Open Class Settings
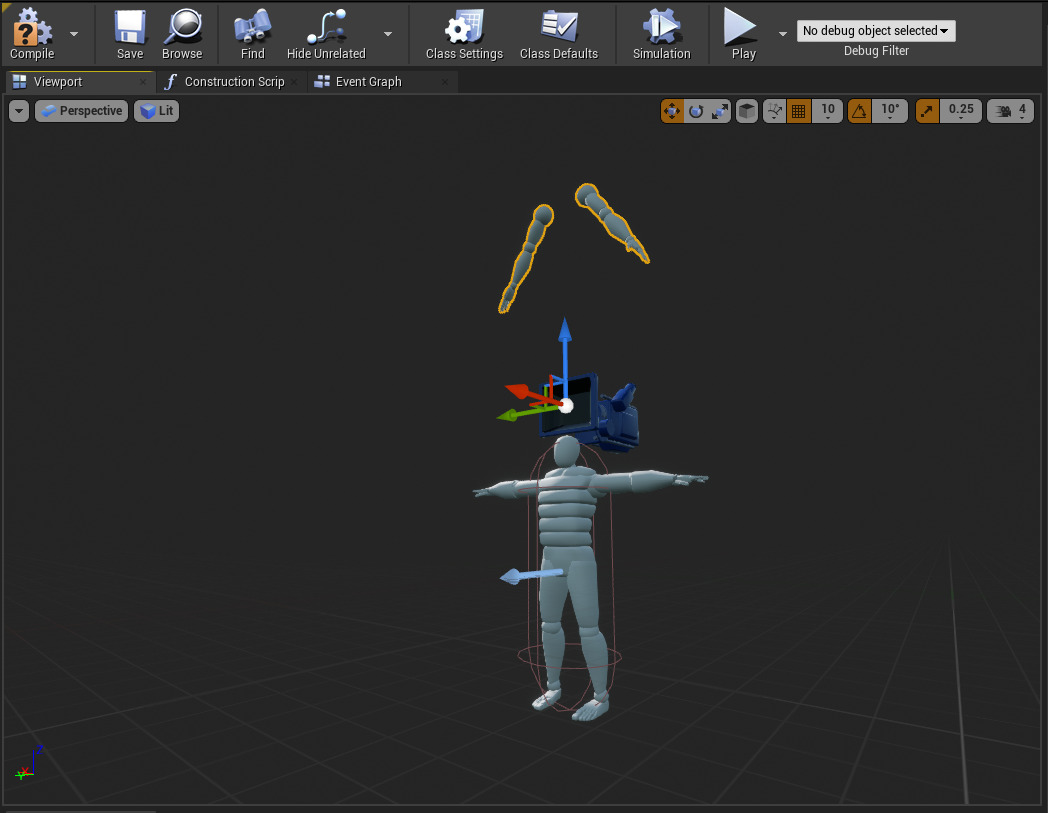The height and width of the screenshot is (813, 1048). click(x=463, y=30)
